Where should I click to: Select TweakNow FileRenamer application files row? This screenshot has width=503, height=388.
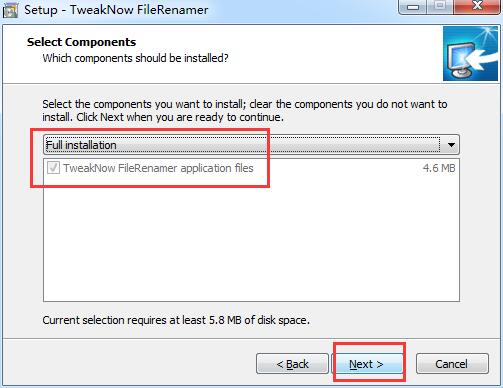[251, 168]
